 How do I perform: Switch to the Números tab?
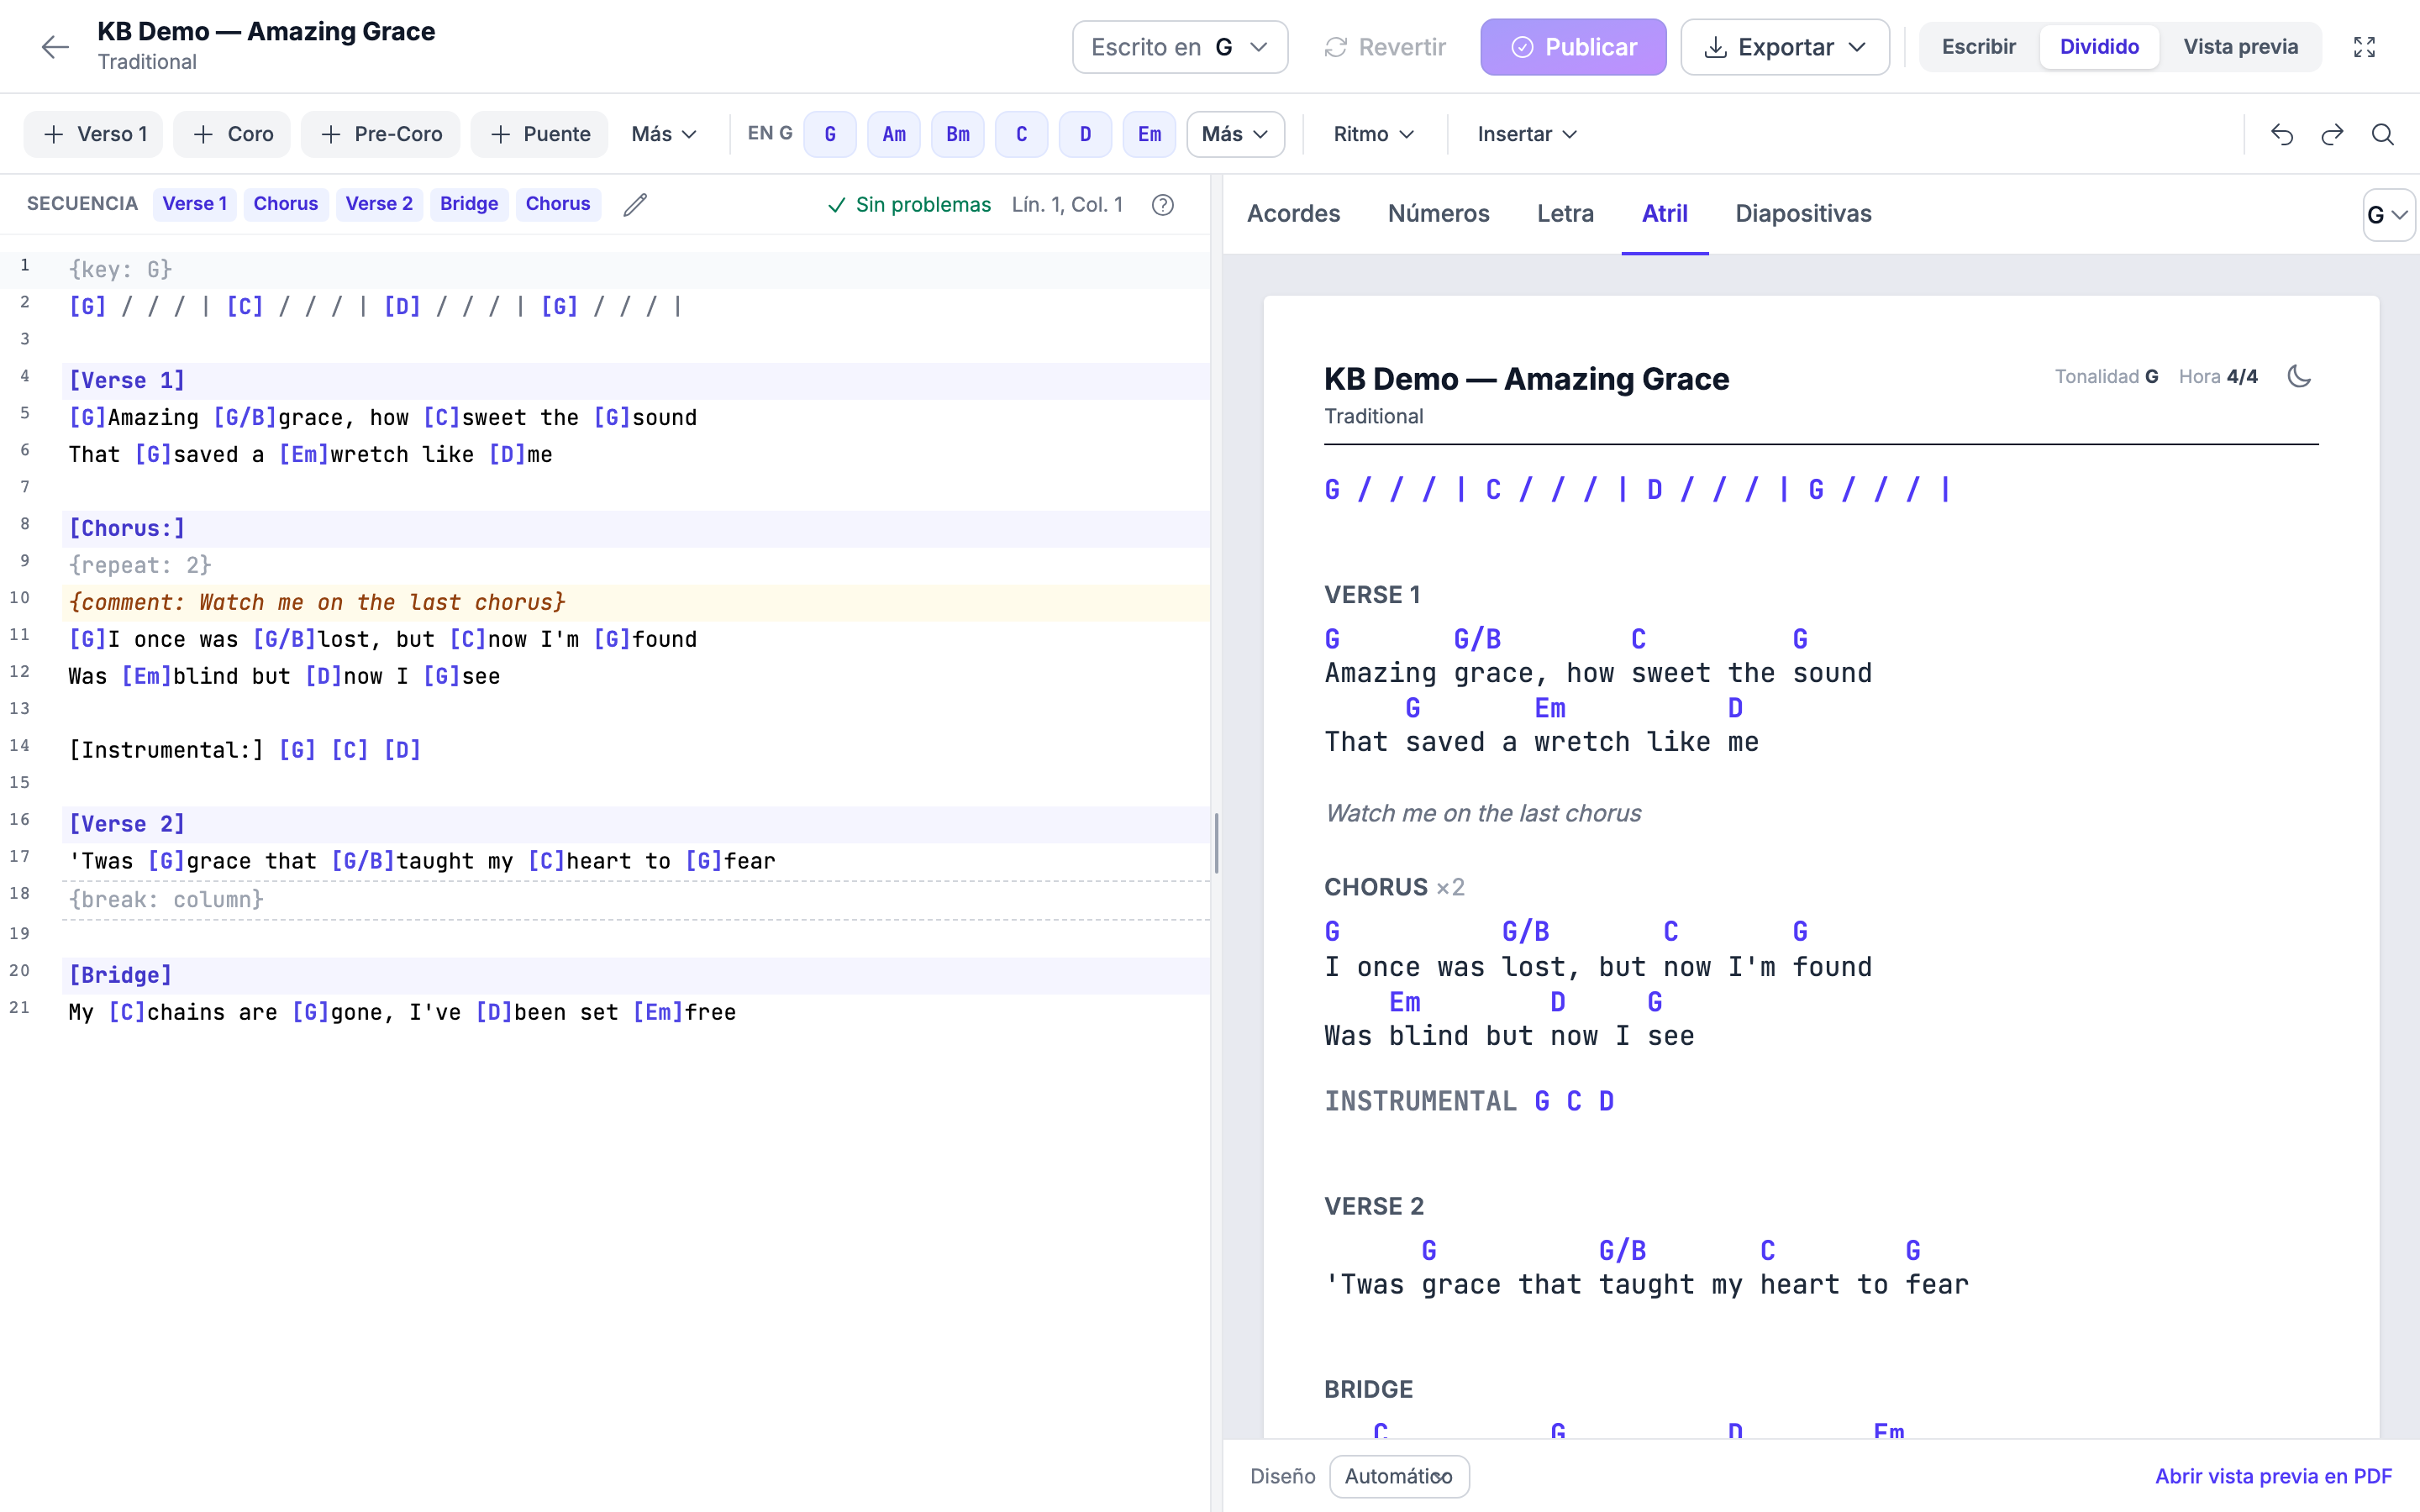click(x=1438, y=214)
